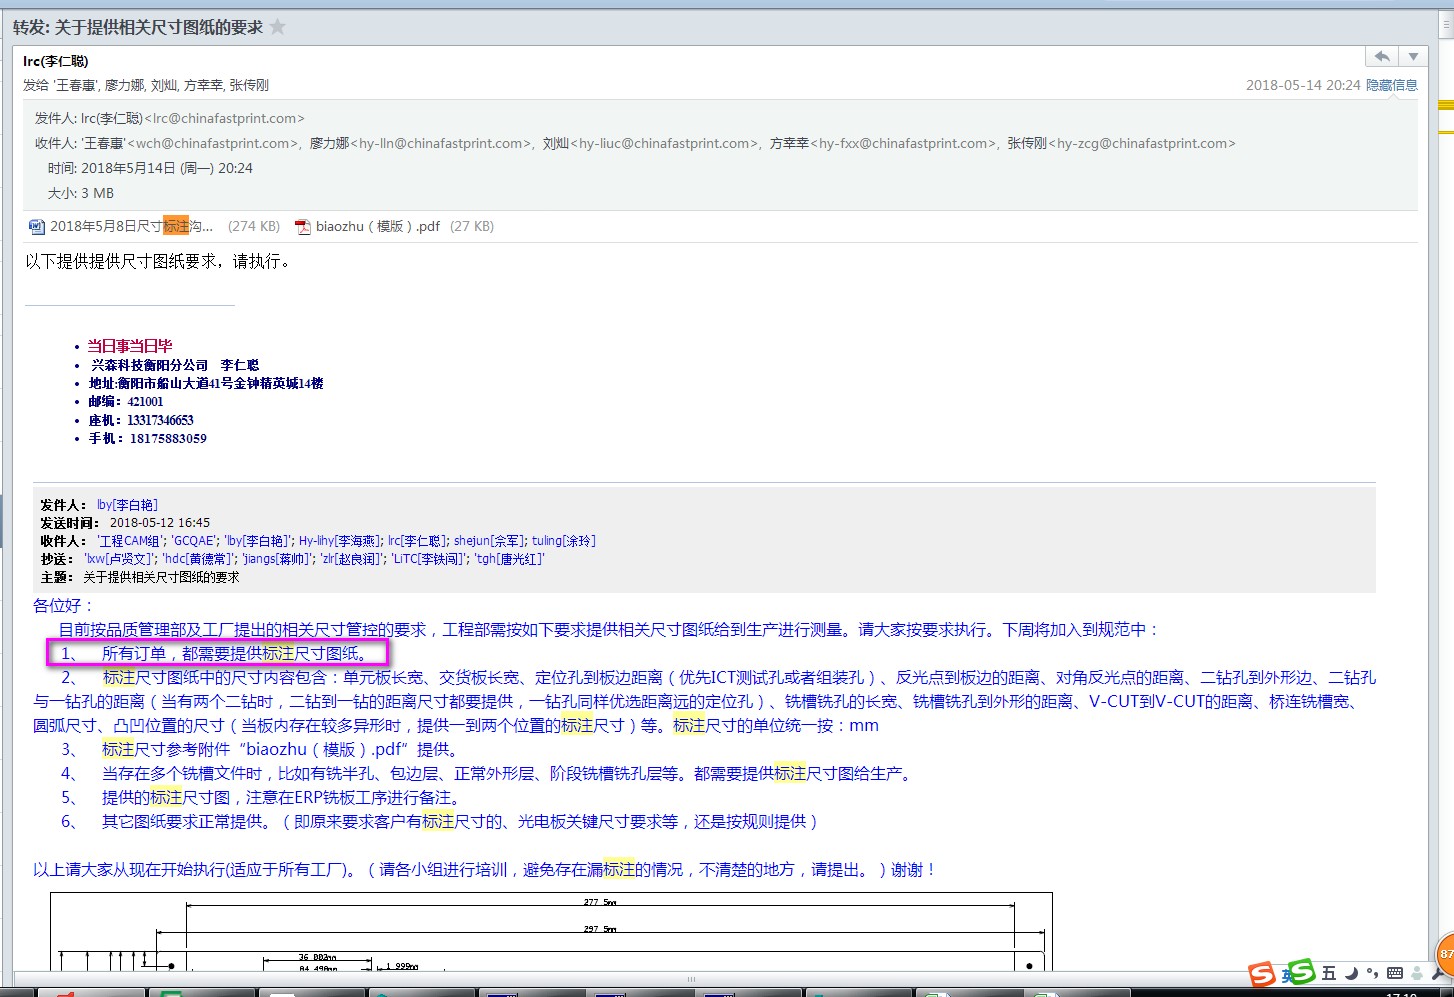
Task: Click the email subject 转发: 关于提供相关尺寸图纸的要求
Action: (x=138, y=27)
